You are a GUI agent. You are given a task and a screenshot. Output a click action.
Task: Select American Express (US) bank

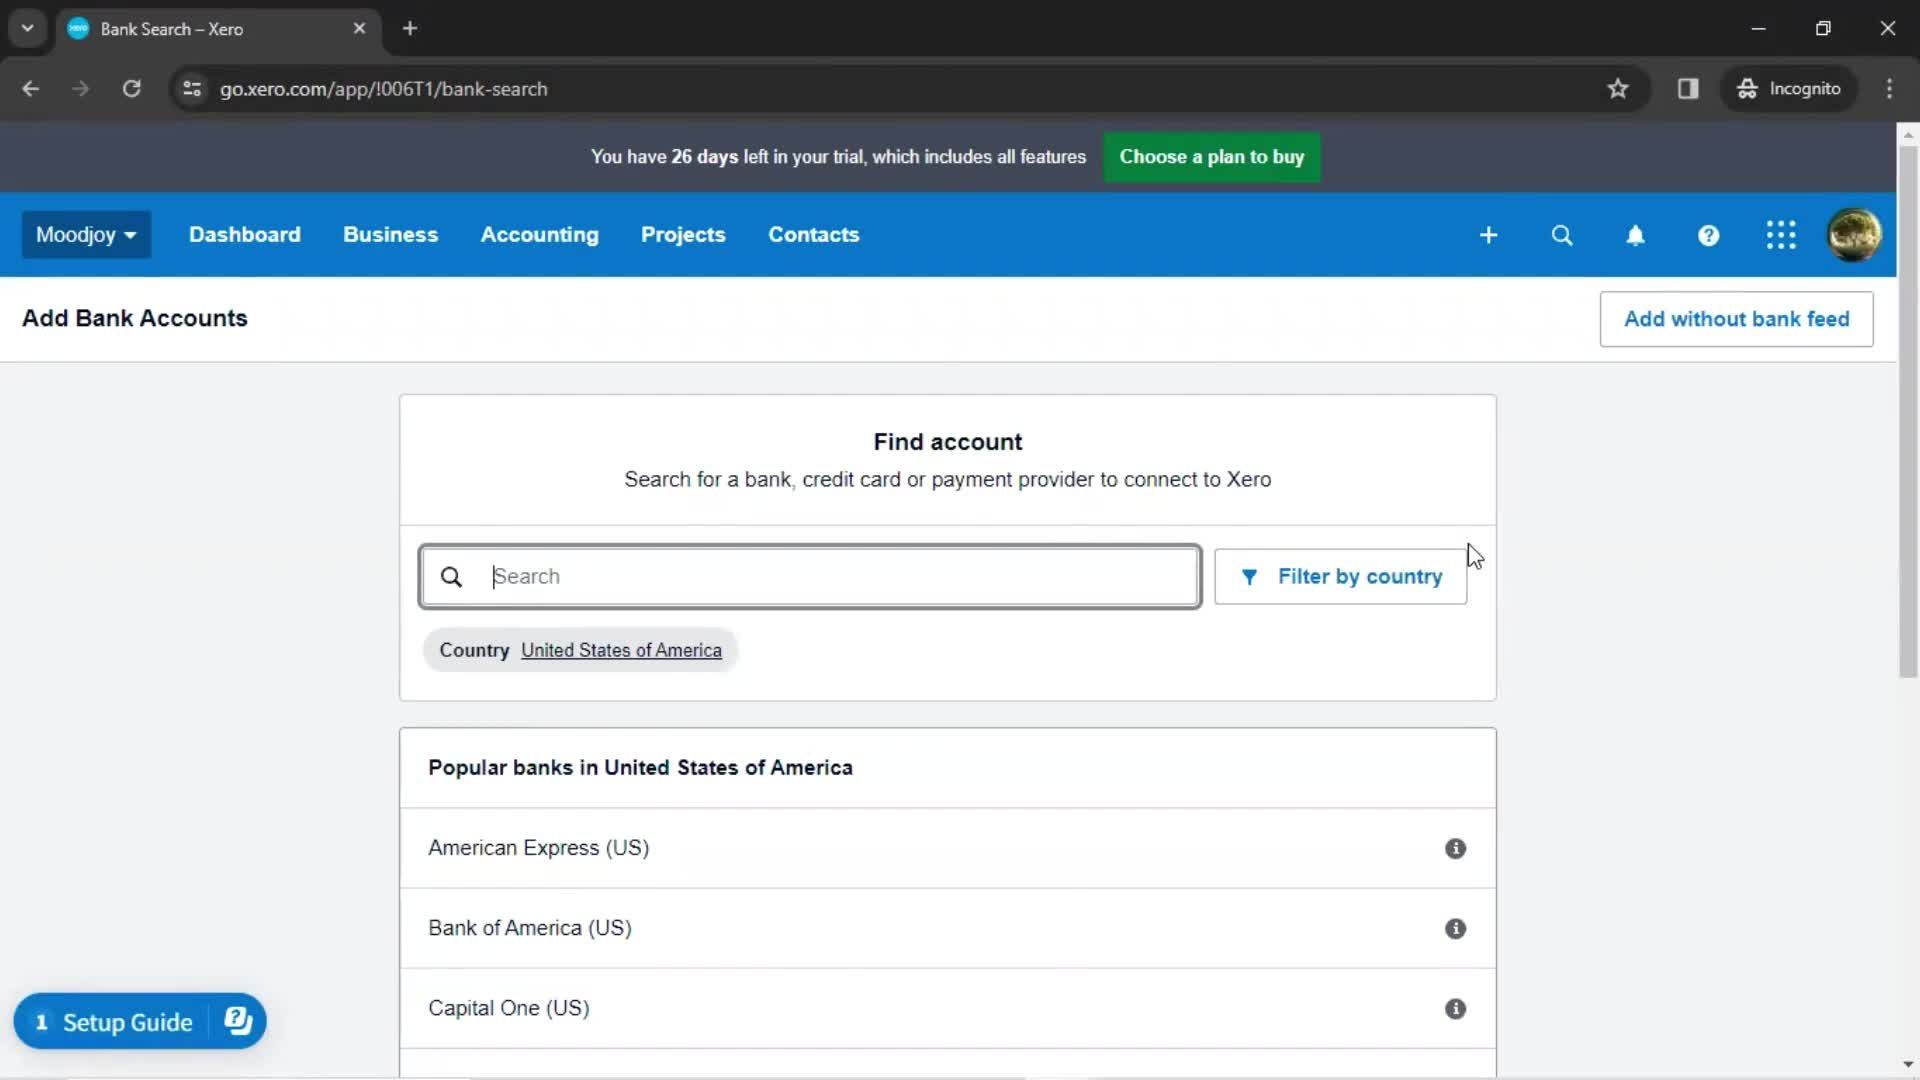pyautogui.click(x=947, y=848)
